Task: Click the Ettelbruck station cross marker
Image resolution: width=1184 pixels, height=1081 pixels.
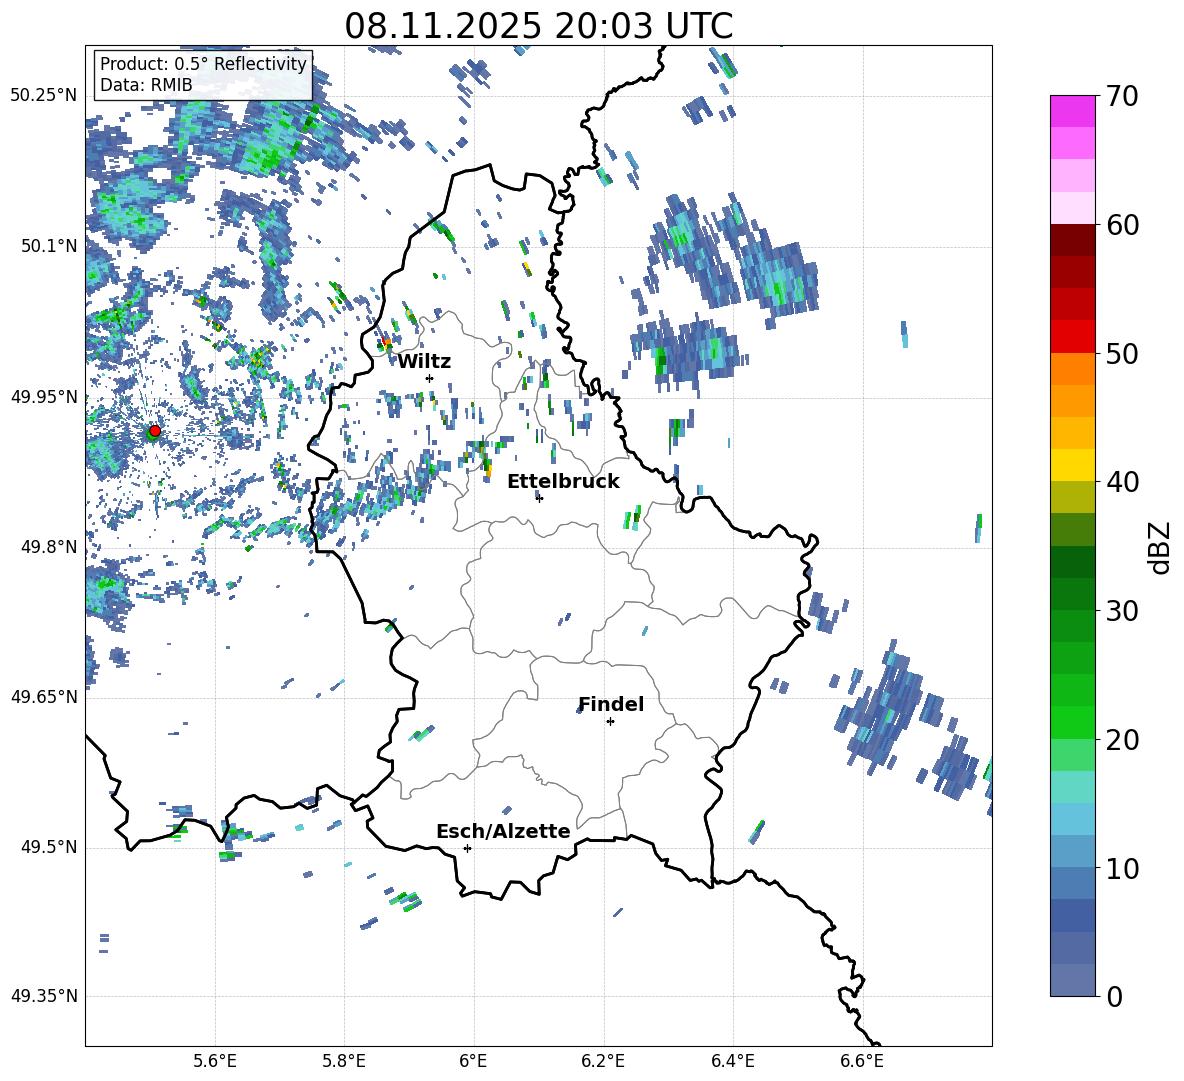Action: [x=539, y=498]
